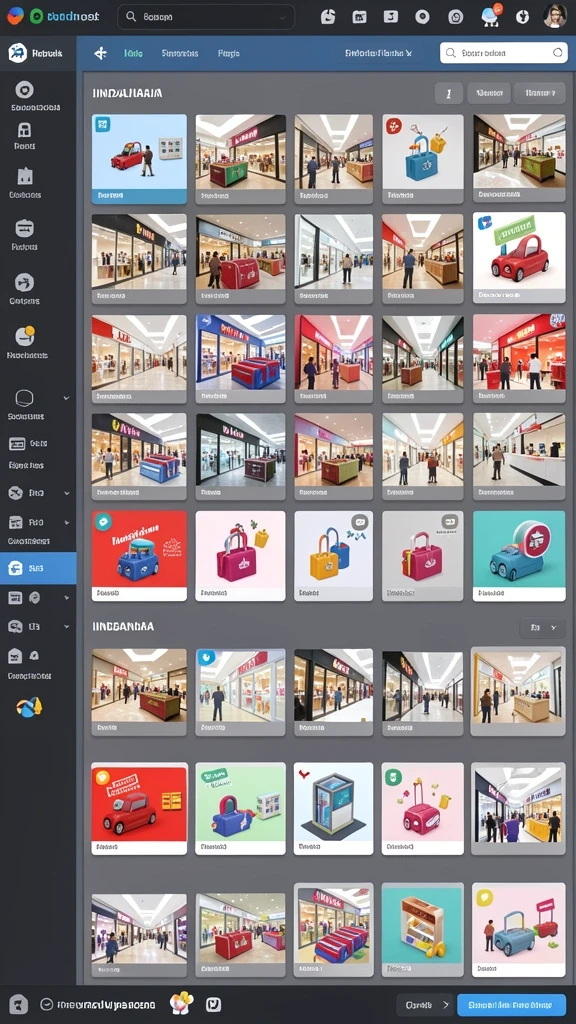
Task: Open the sidebar icon with yellow notification dot
Action: pyautogui.click(x=25, y=335)
